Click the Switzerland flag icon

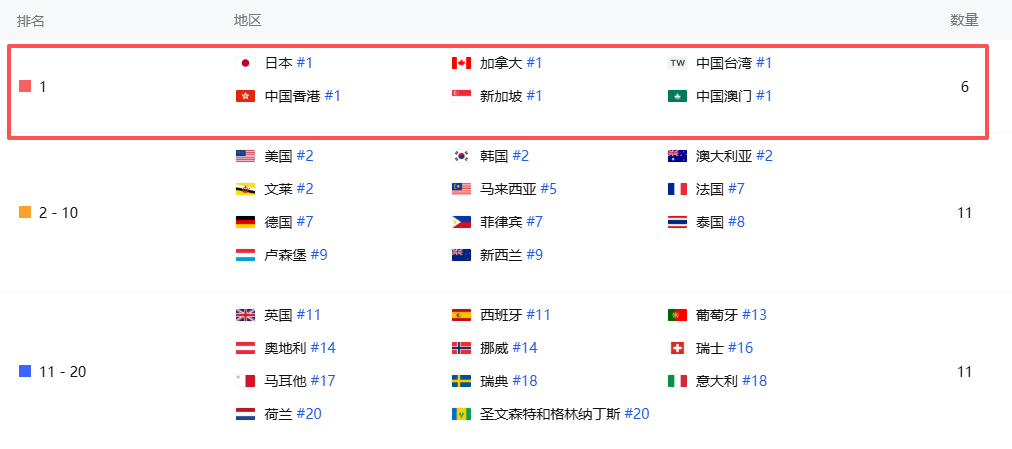677,348
